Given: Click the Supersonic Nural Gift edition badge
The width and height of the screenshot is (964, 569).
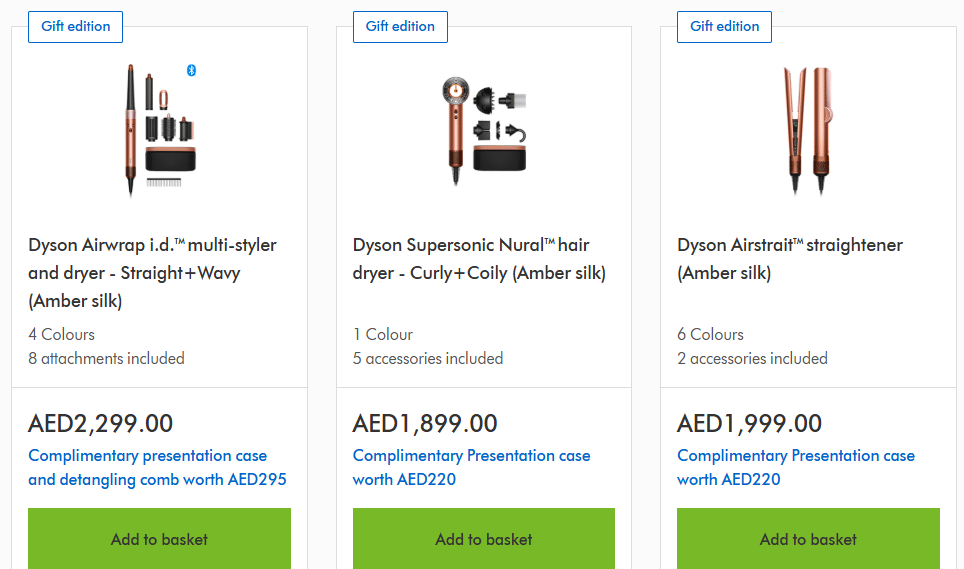Looking at the screenshot, I should coord(400,27).
